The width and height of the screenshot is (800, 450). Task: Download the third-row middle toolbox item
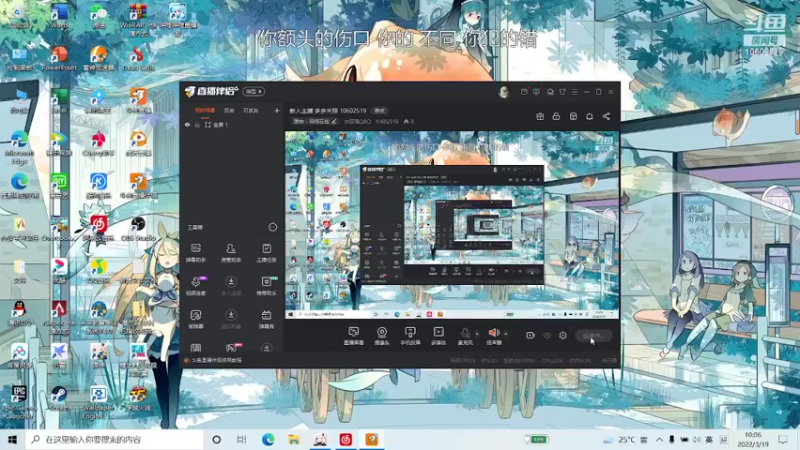[231, 319]
